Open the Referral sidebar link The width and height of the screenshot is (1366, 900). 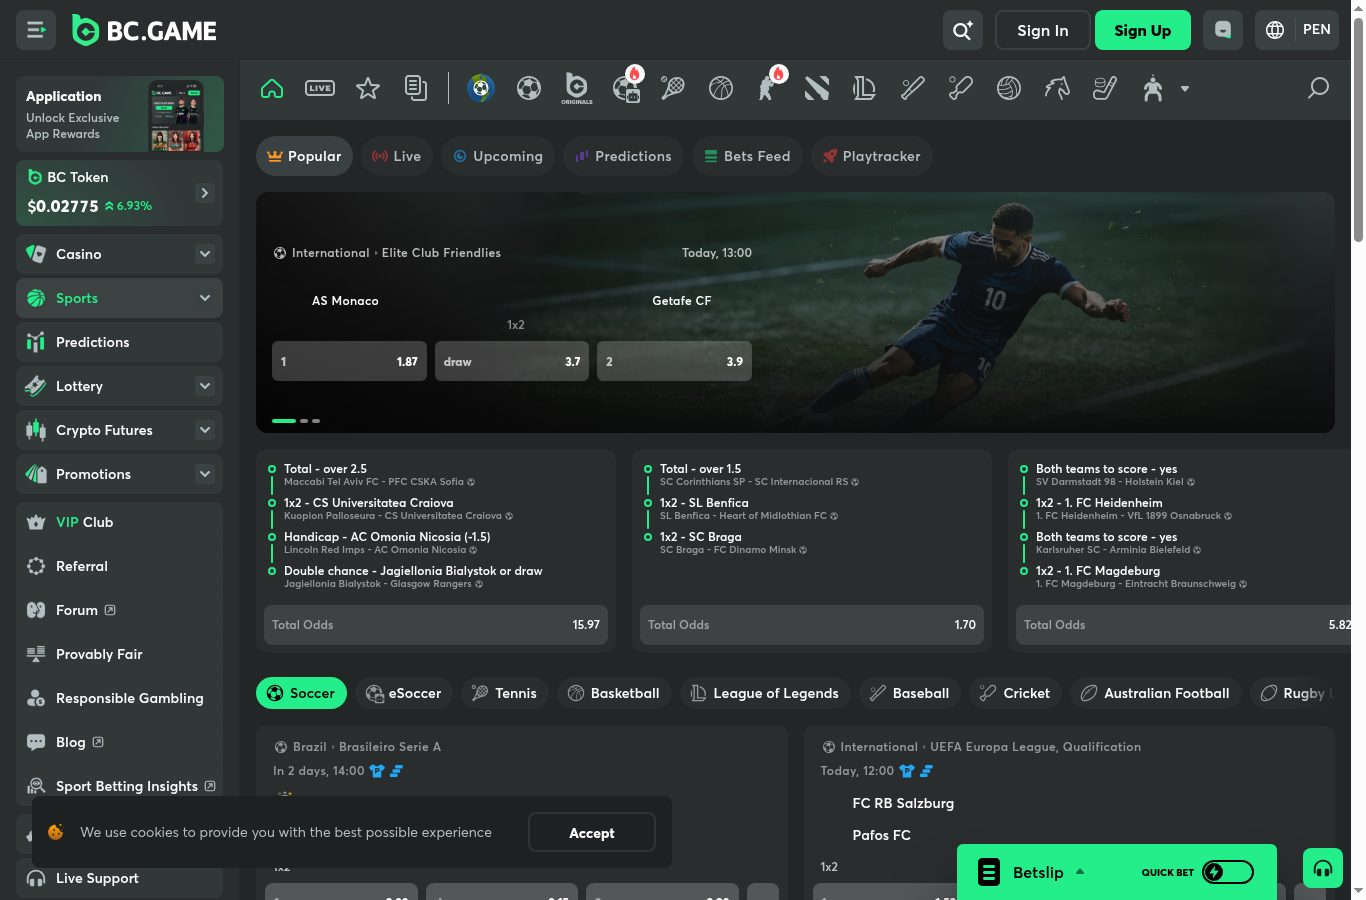coord(119,566)
